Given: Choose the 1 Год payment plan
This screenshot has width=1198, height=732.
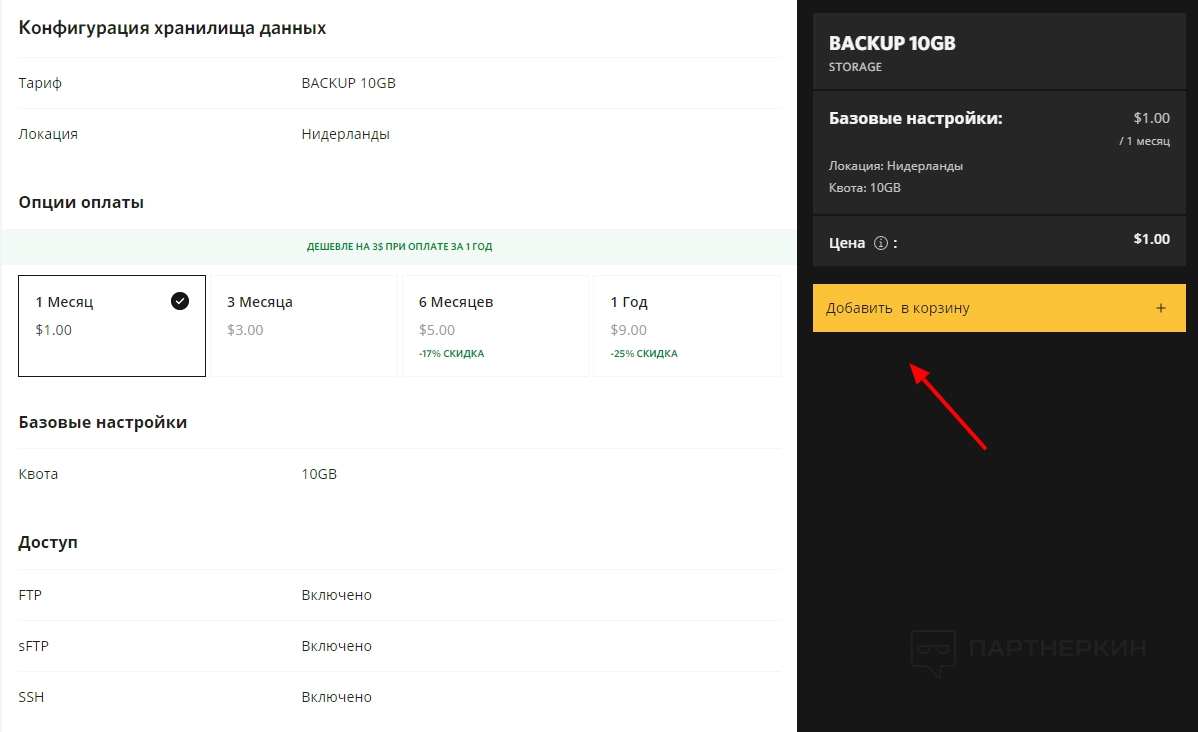Looking at the screenshot, I should point(686,326).
